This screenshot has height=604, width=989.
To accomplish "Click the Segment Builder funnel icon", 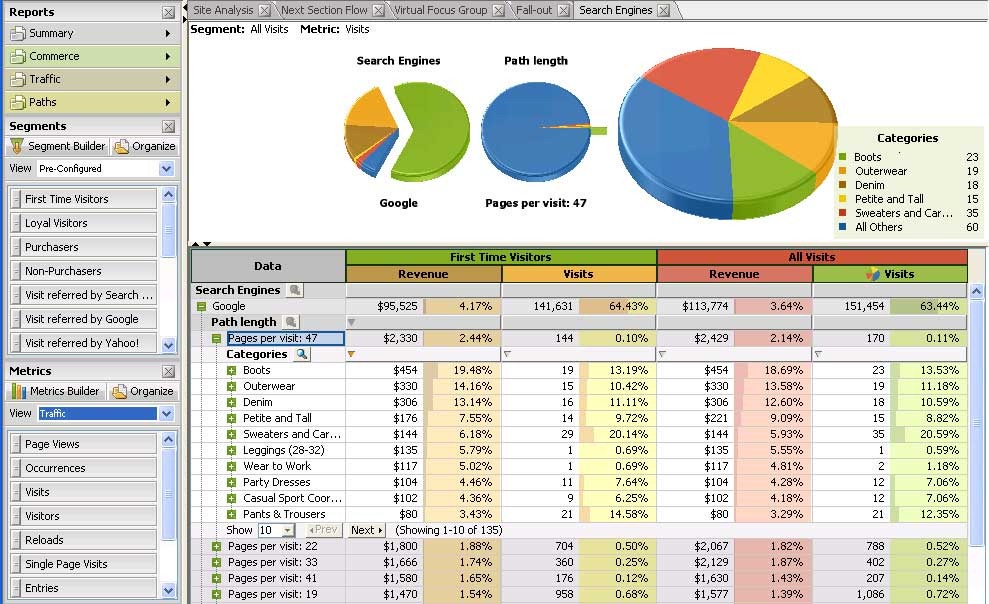I will pyautogui.click(x=17, y=146).
